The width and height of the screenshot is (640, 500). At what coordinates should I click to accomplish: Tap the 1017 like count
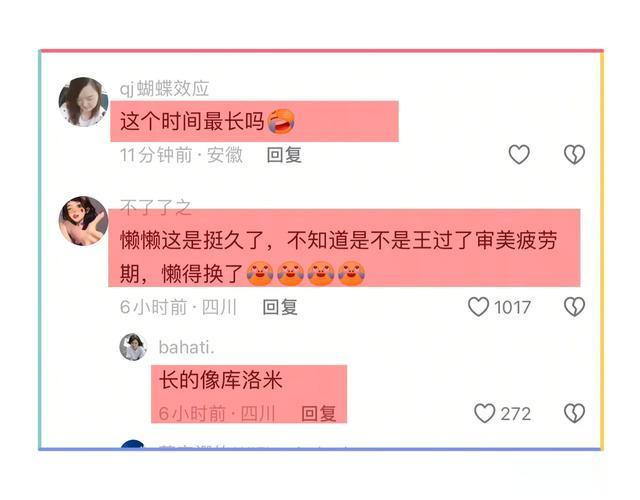point(512,307)
